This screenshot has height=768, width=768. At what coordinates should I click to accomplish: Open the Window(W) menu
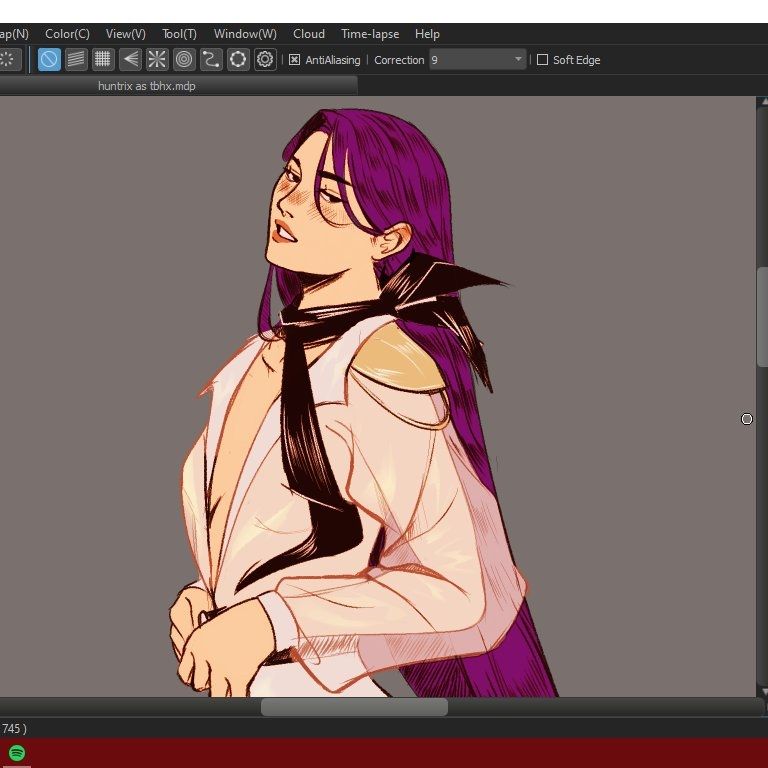point(245,34)
